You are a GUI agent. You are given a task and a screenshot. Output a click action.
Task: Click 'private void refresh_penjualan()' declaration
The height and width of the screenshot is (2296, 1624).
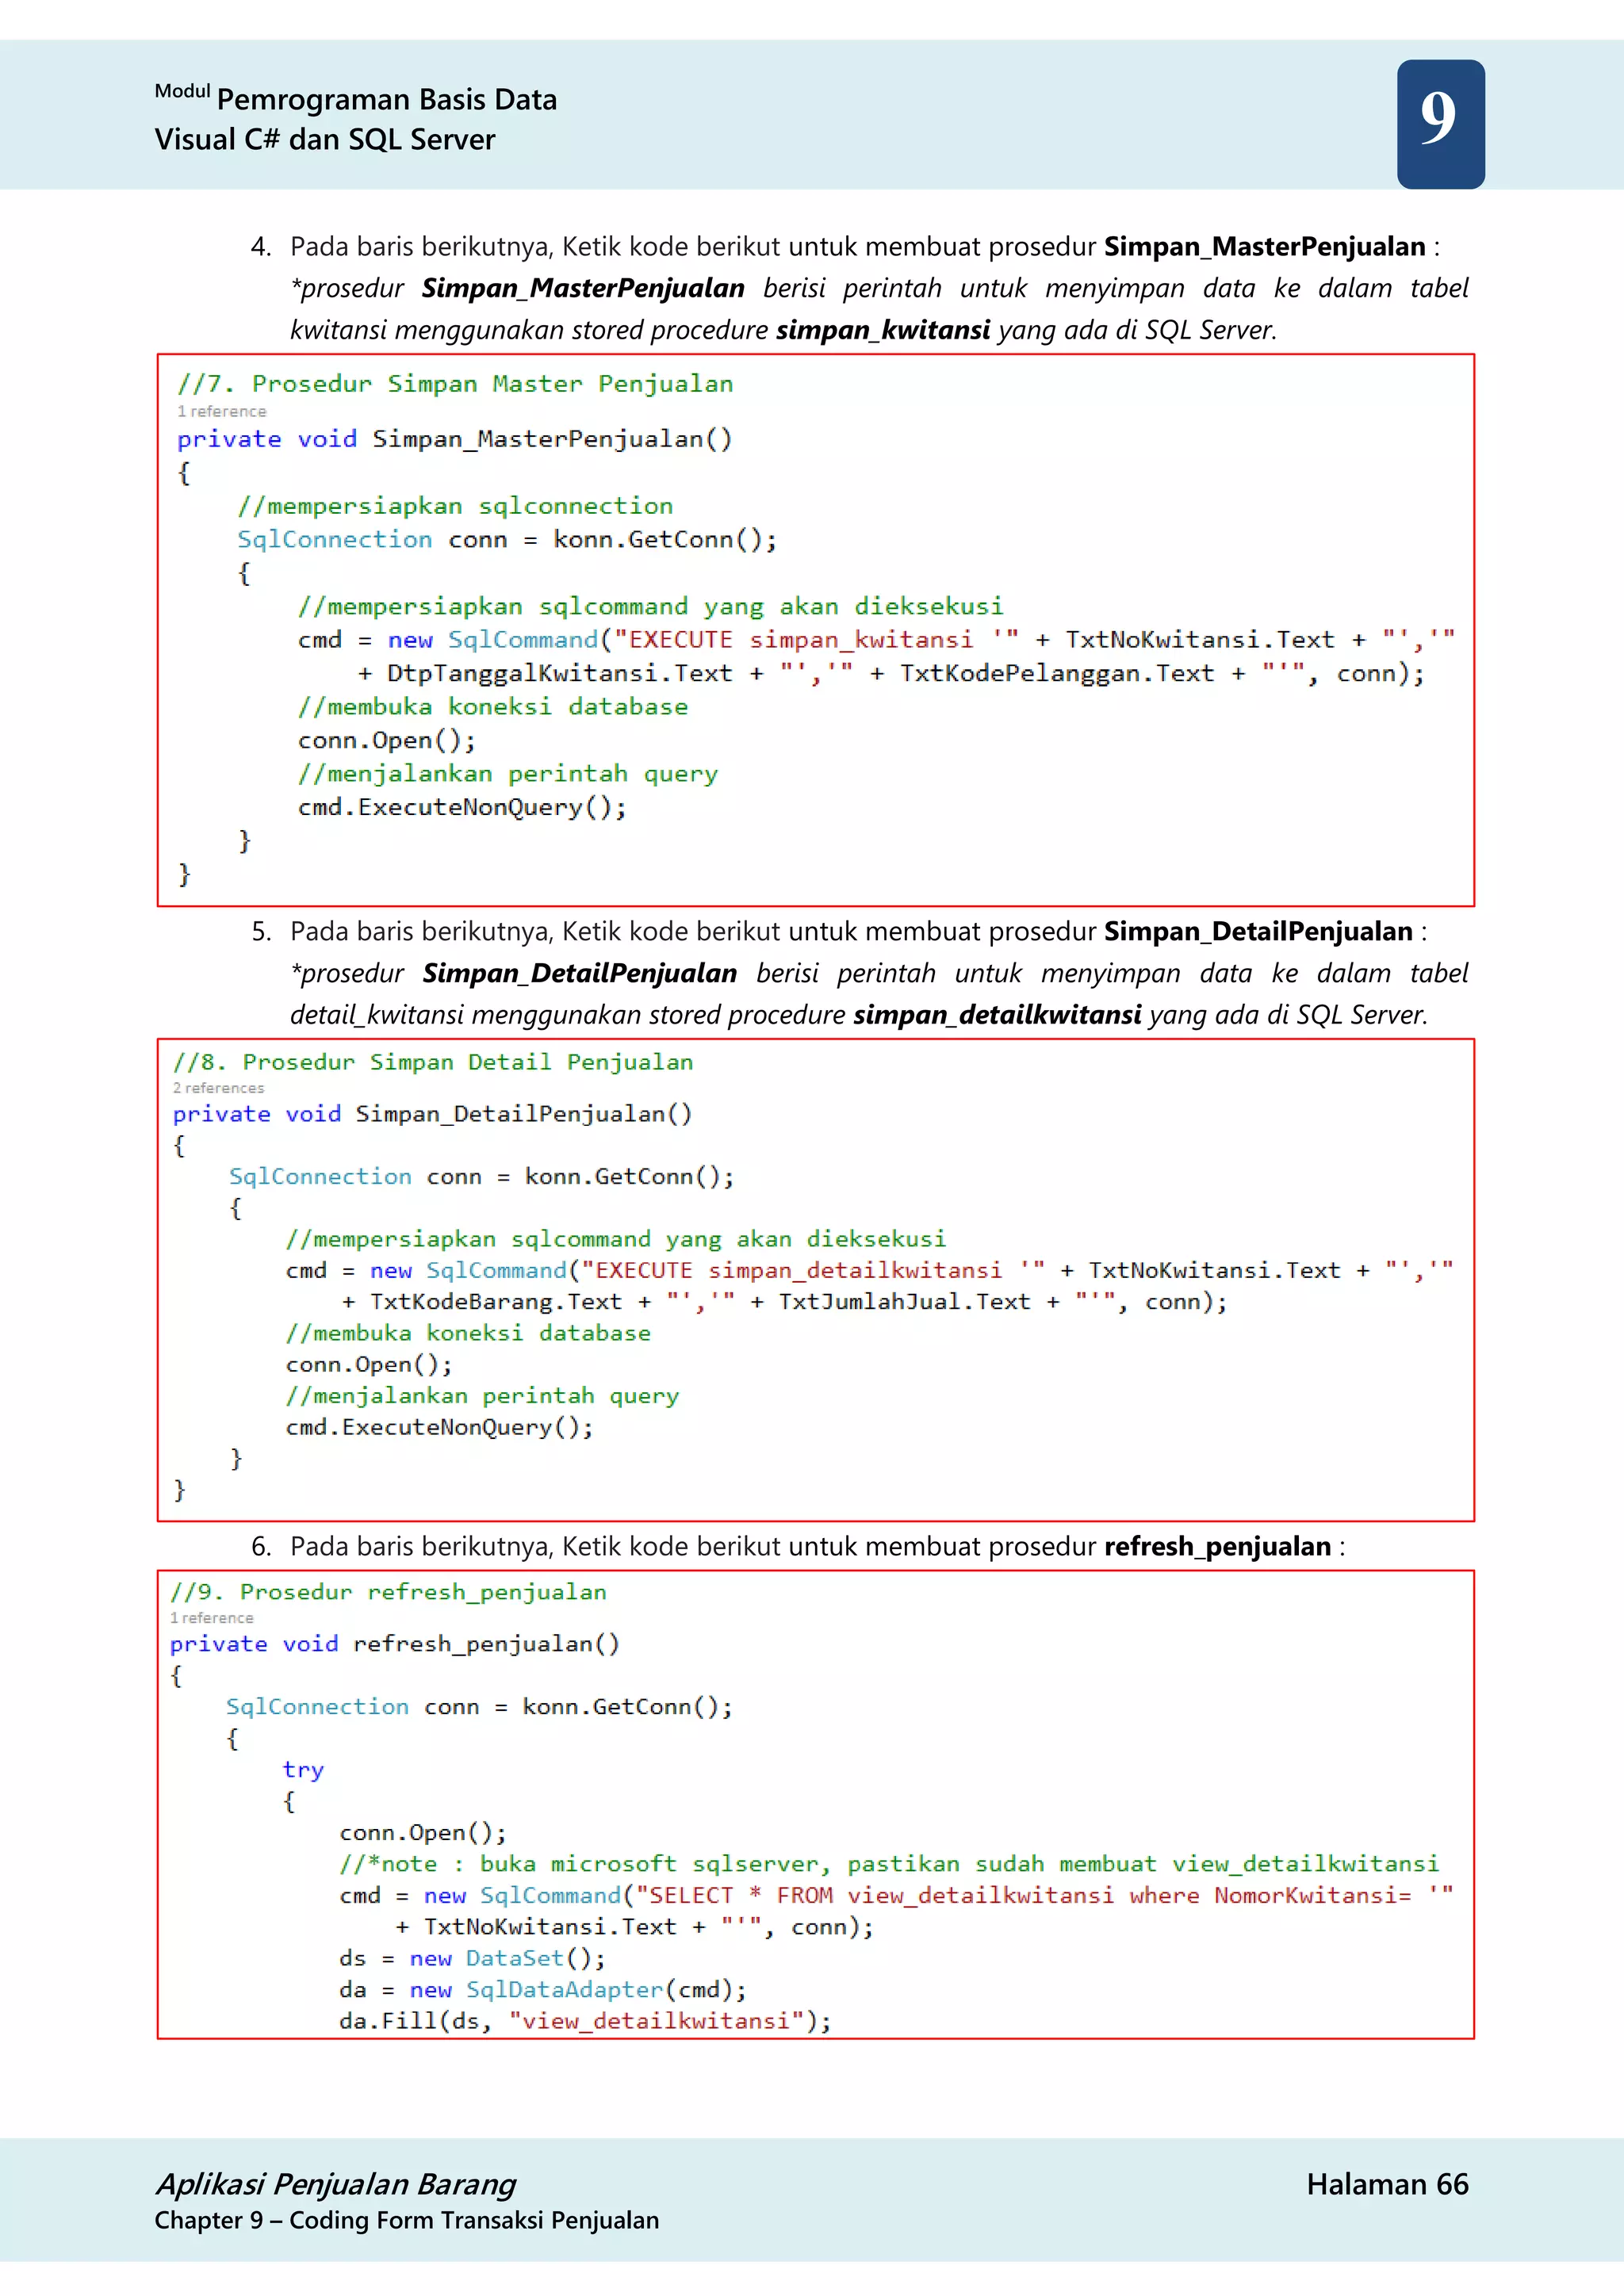point(395,1644)
